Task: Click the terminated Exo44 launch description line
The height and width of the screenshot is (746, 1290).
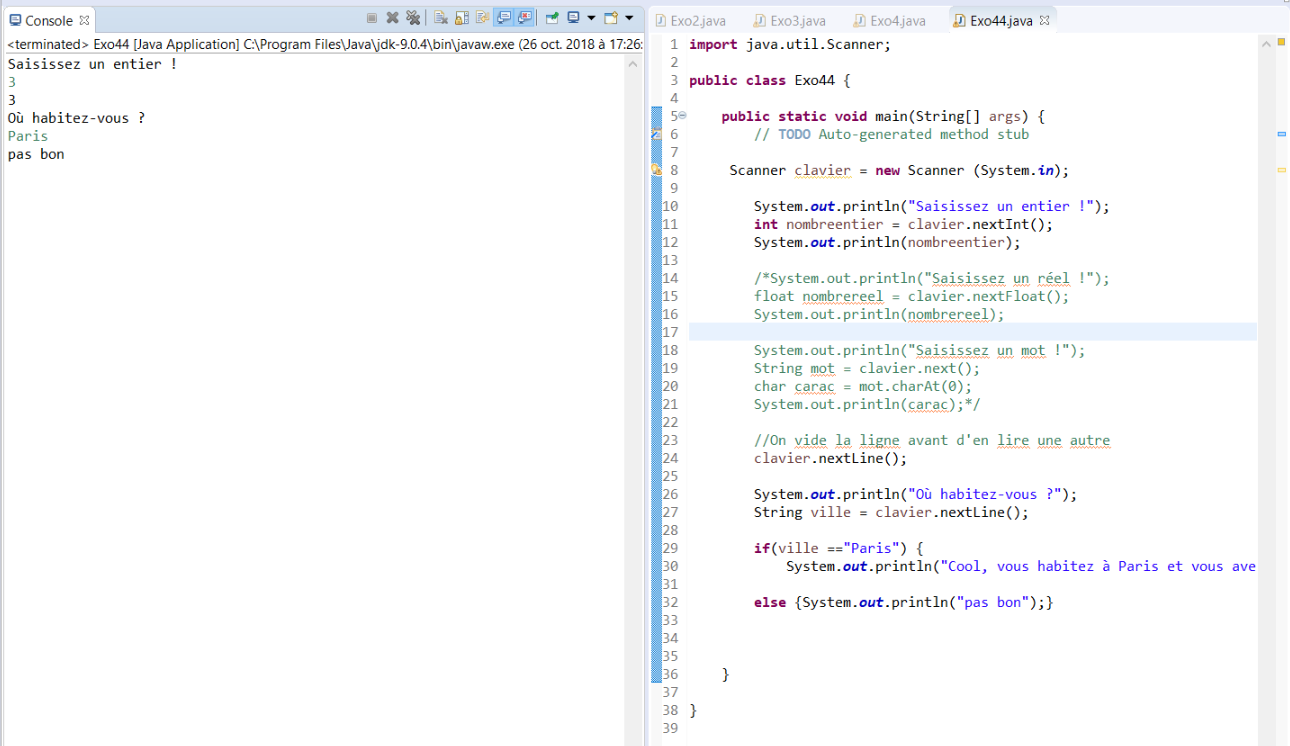Action: [325, 44]
